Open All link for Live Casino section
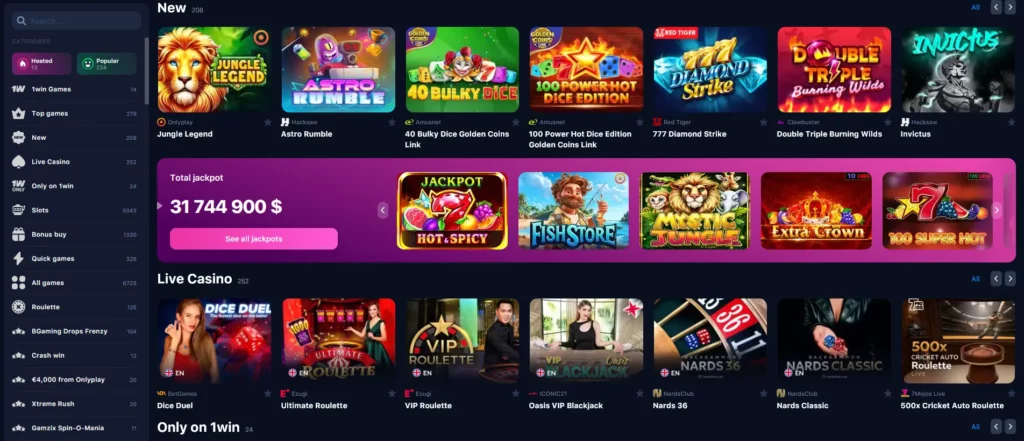 (x=975, y=279)
